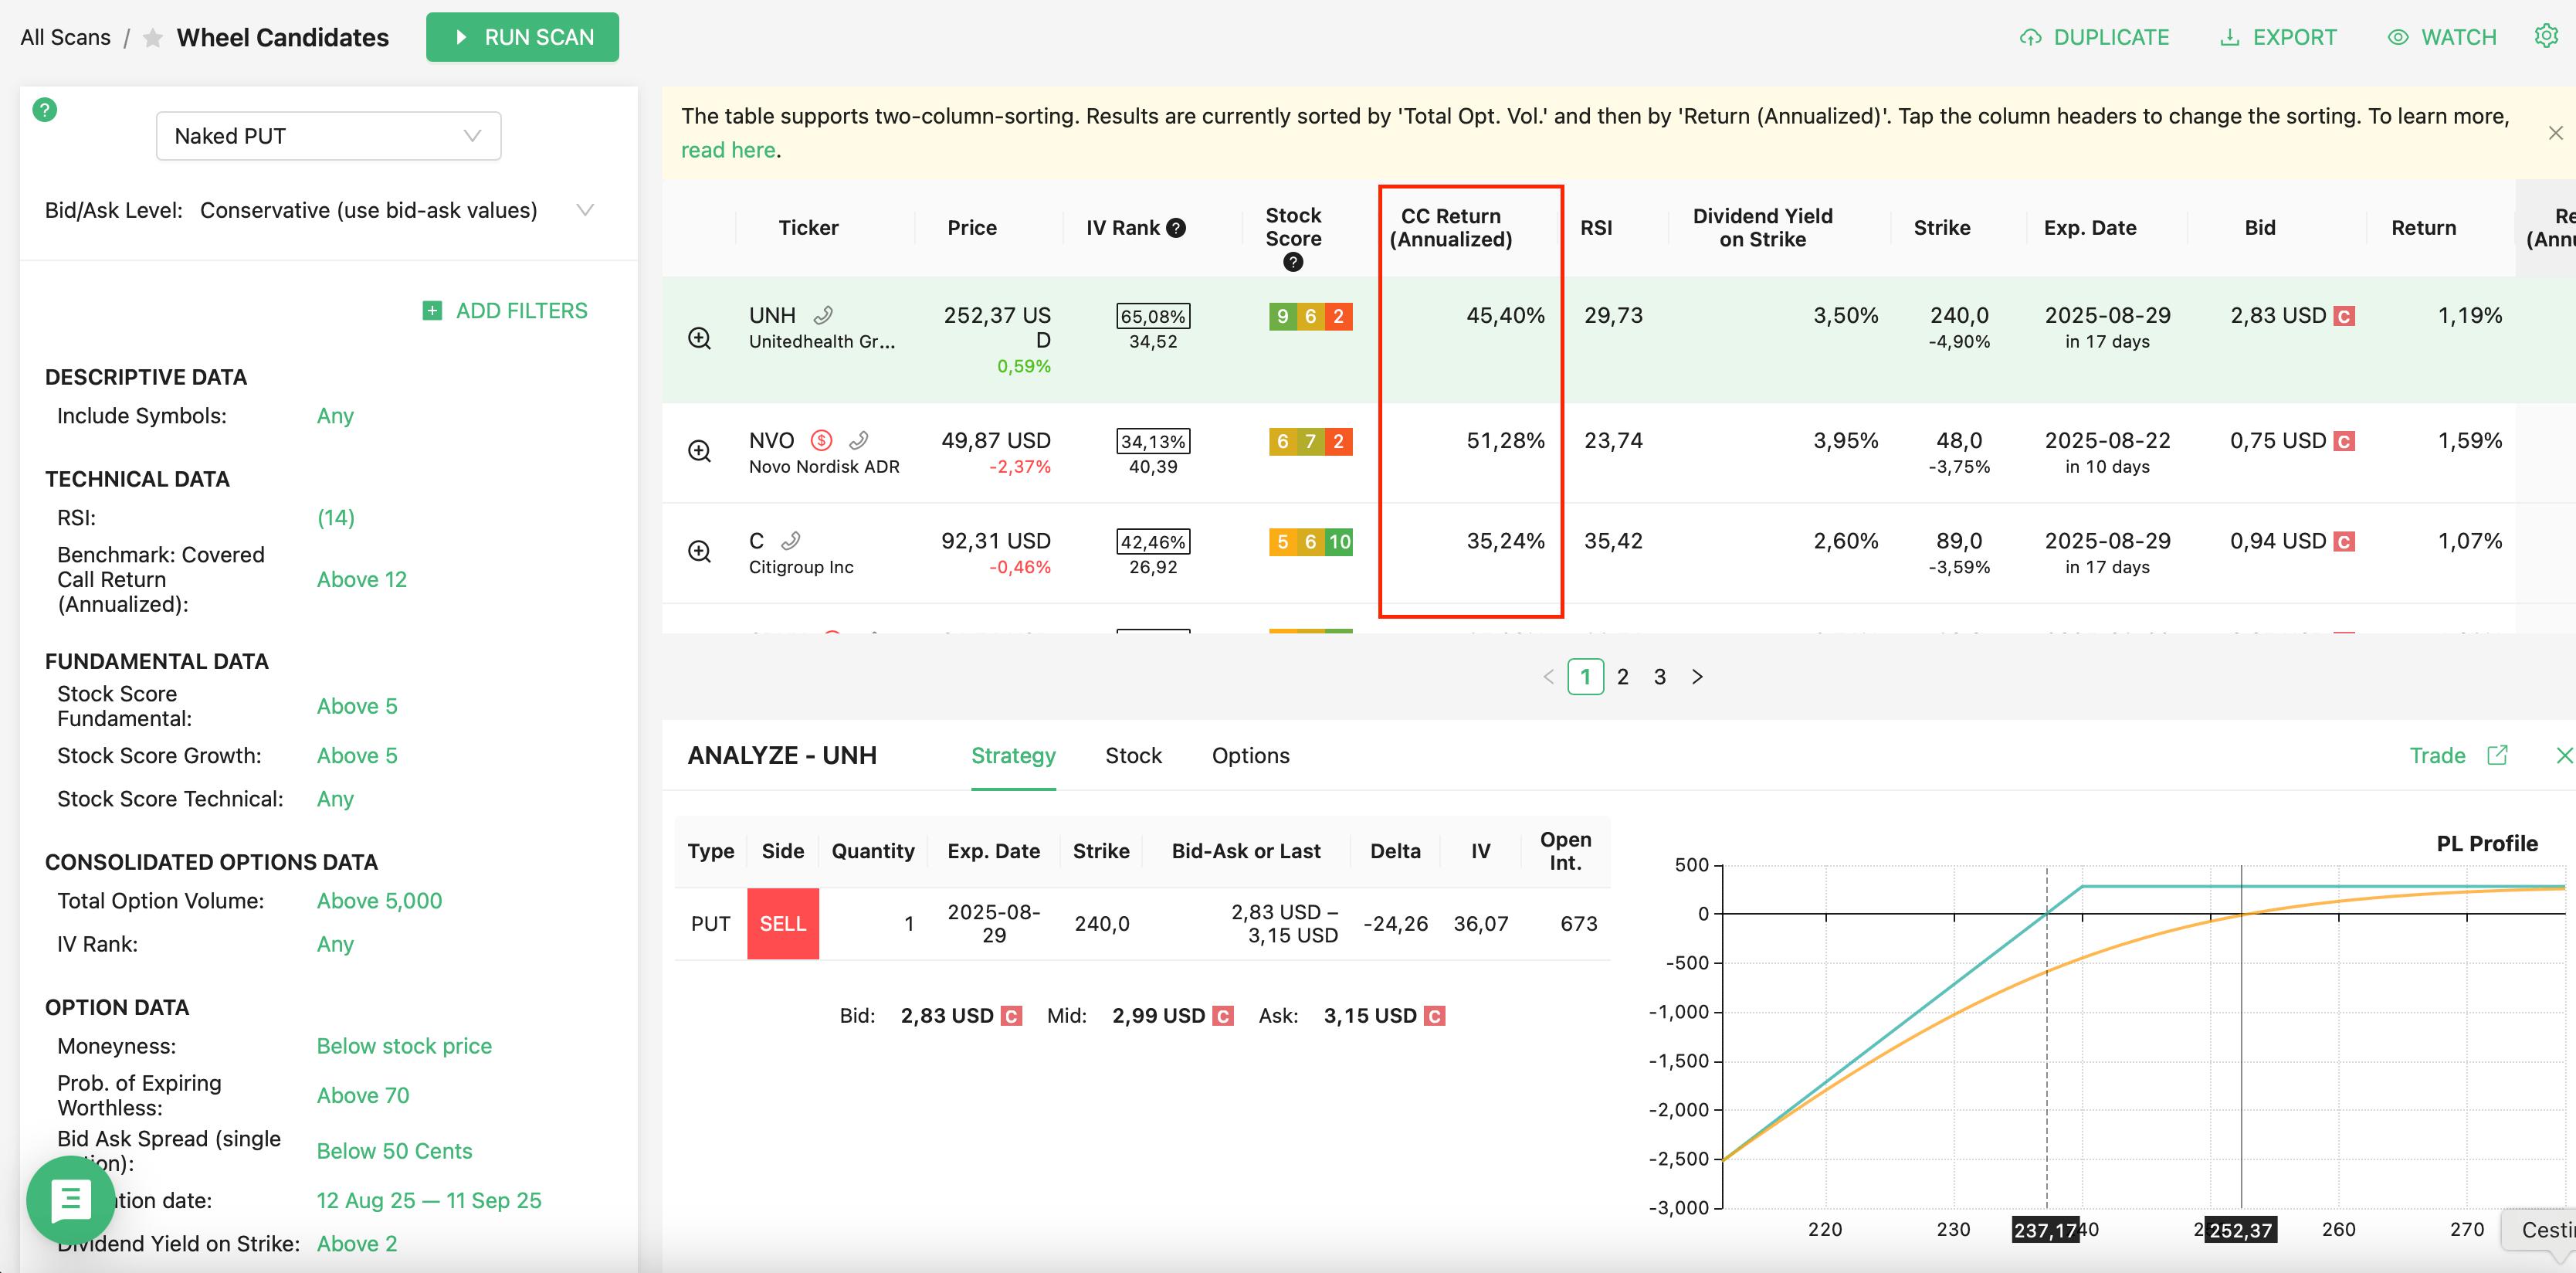
Task: Click the magnifier icon on the UNH row
Action: 699,338
